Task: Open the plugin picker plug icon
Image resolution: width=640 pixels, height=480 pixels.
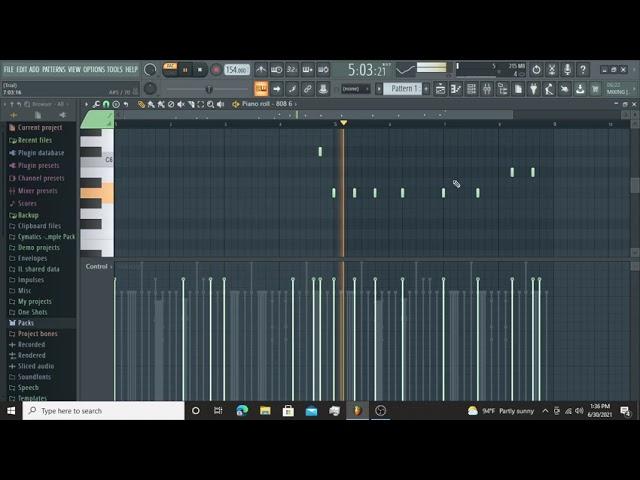Action: [533, 89]
